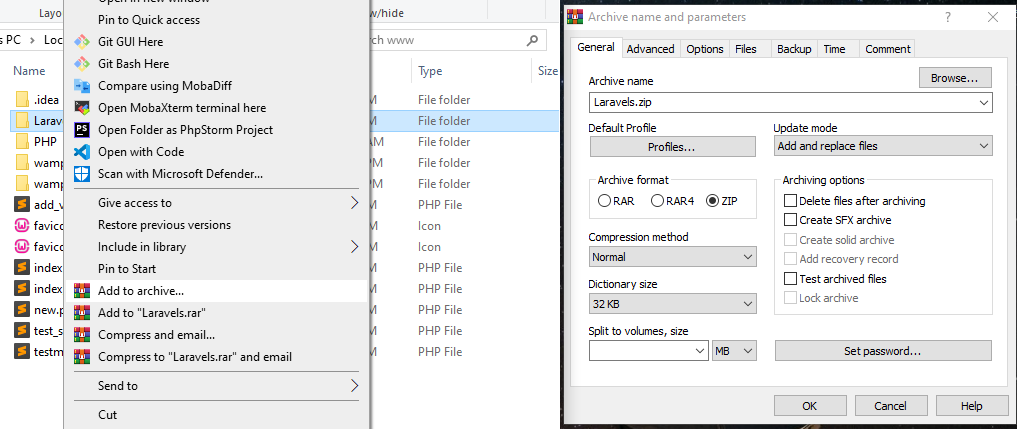Image resolution: width=1017 pixels, height=429 pixels.
Task: Click the MobaXterm terminal icon
Action: (x=82, y=108)
